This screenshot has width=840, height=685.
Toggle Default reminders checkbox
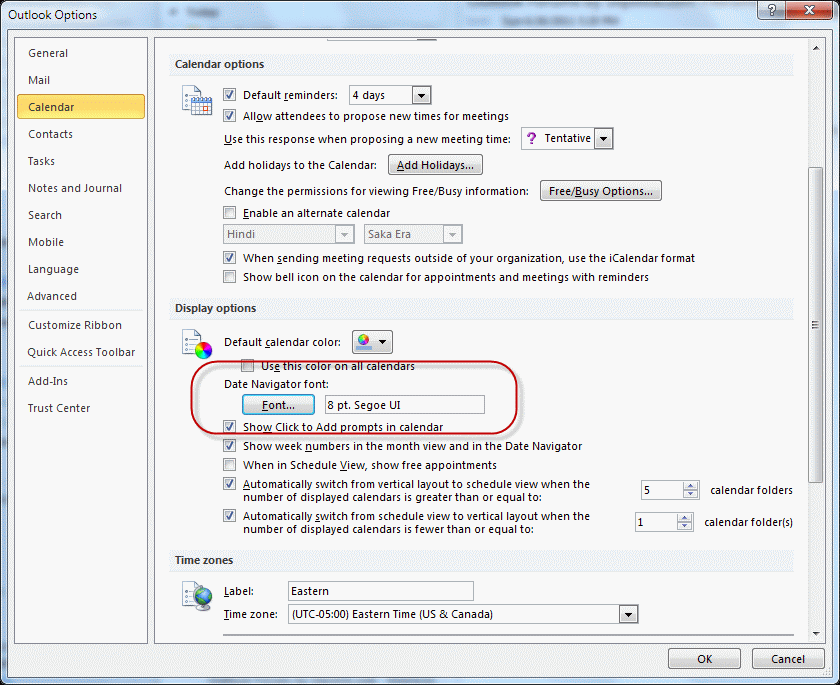(230, 95)
